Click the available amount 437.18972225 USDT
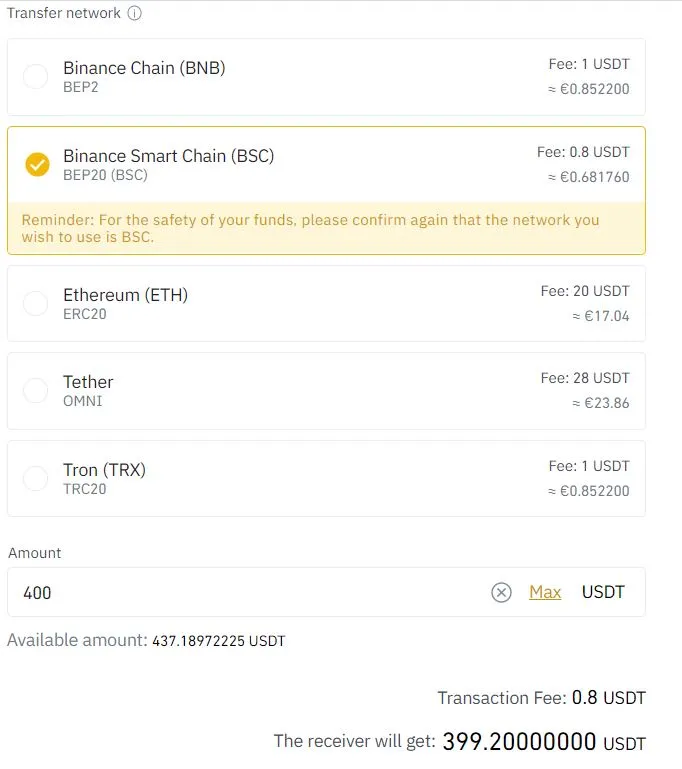This screenshot has width=682, height=769. 219,641
